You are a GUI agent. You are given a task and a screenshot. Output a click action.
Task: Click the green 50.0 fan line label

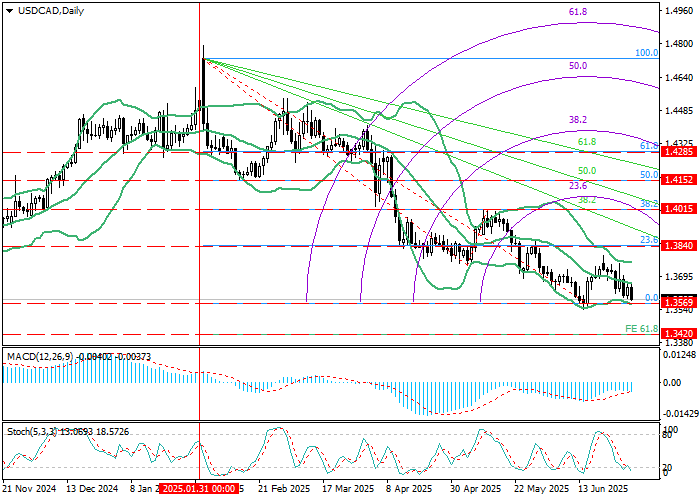[587, 171]
